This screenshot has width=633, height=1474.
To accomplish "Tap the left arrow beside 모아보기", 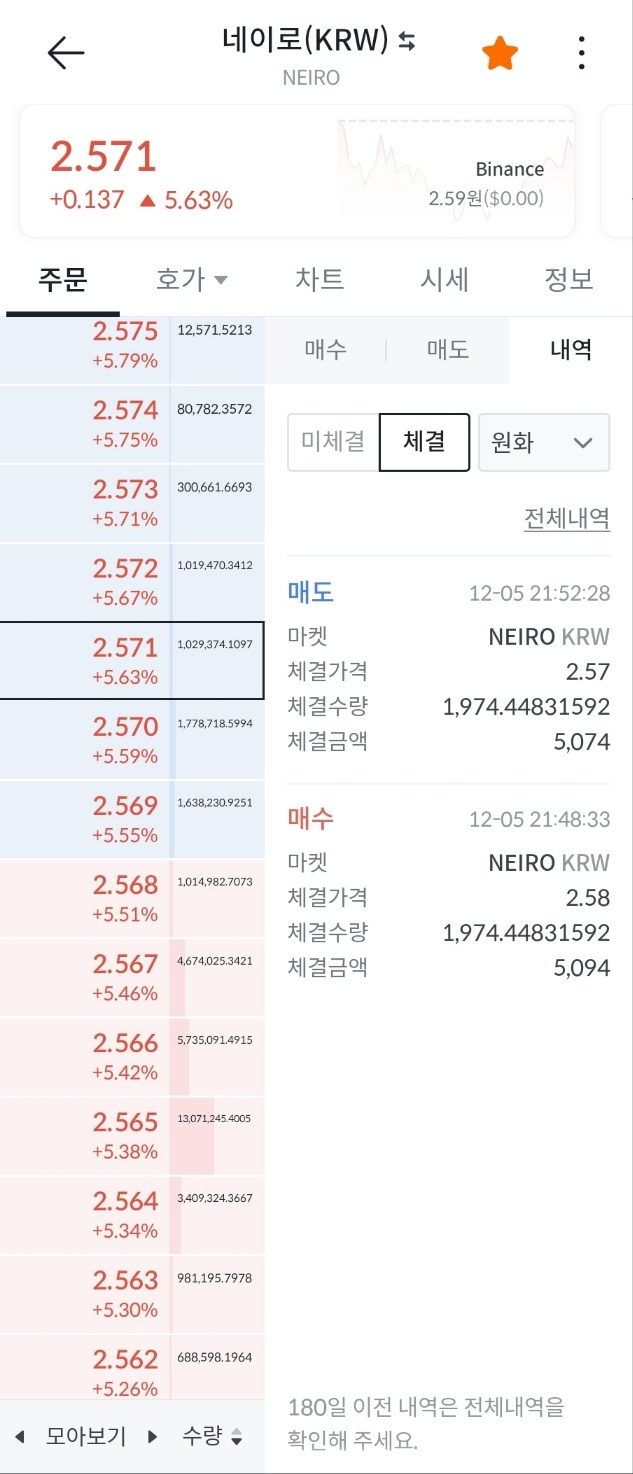I will coord(19,1438).
